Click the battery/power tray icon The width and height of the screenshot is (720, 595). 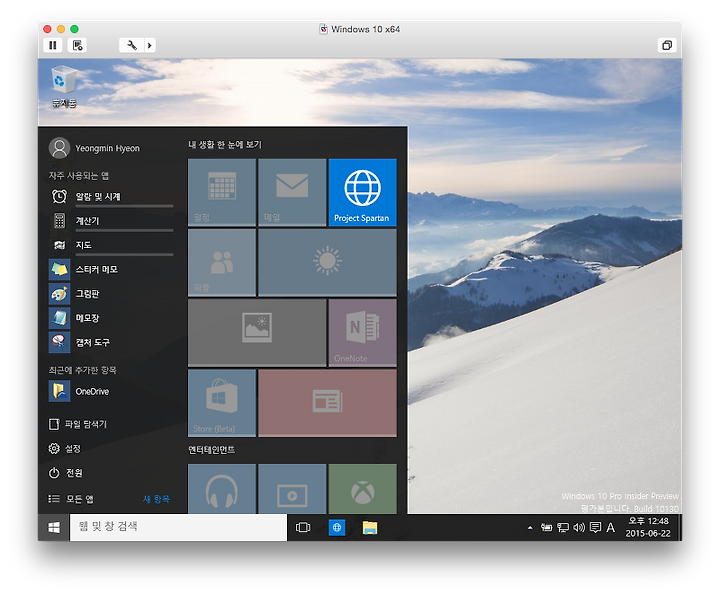point(546,528)
